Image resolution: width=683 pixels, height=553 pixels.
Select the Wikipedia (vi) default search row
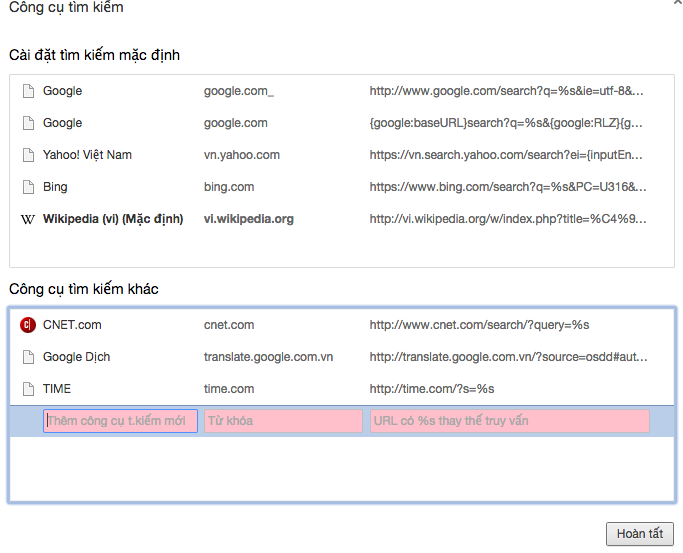(x=113, y=219)
